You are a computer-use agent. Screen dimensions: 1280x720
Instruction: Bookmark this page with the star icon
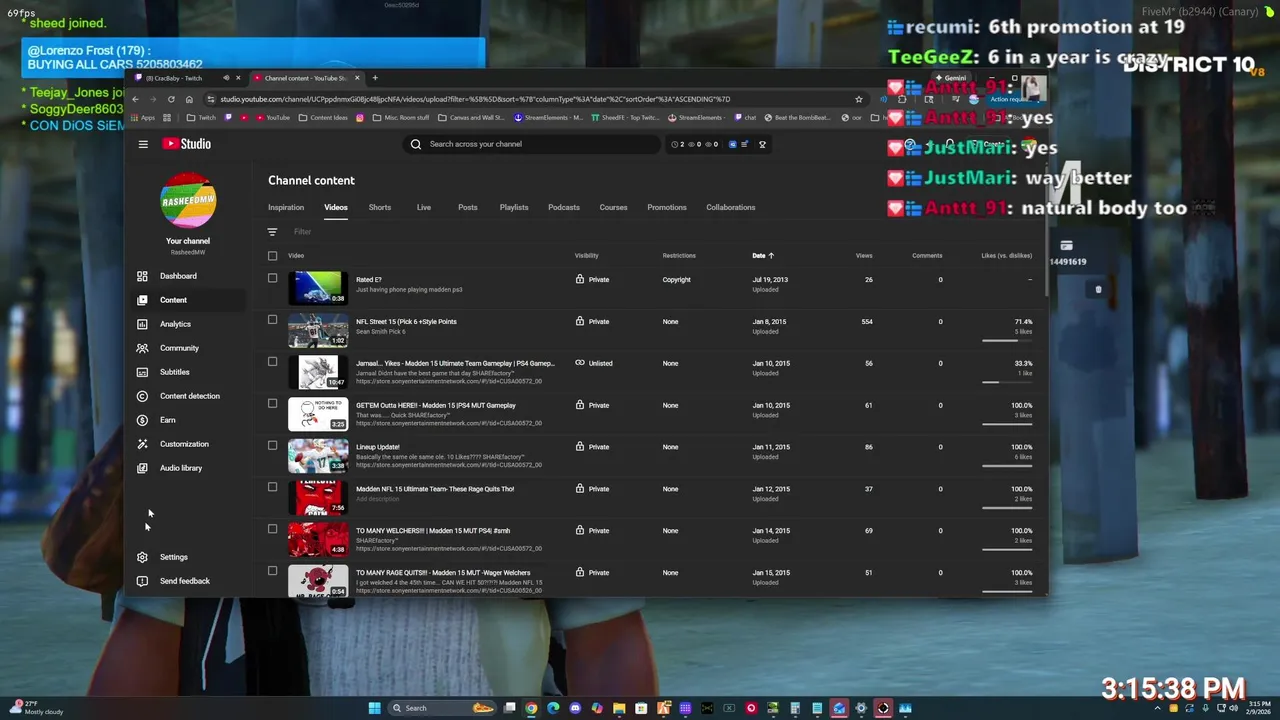tap(858, 99)
